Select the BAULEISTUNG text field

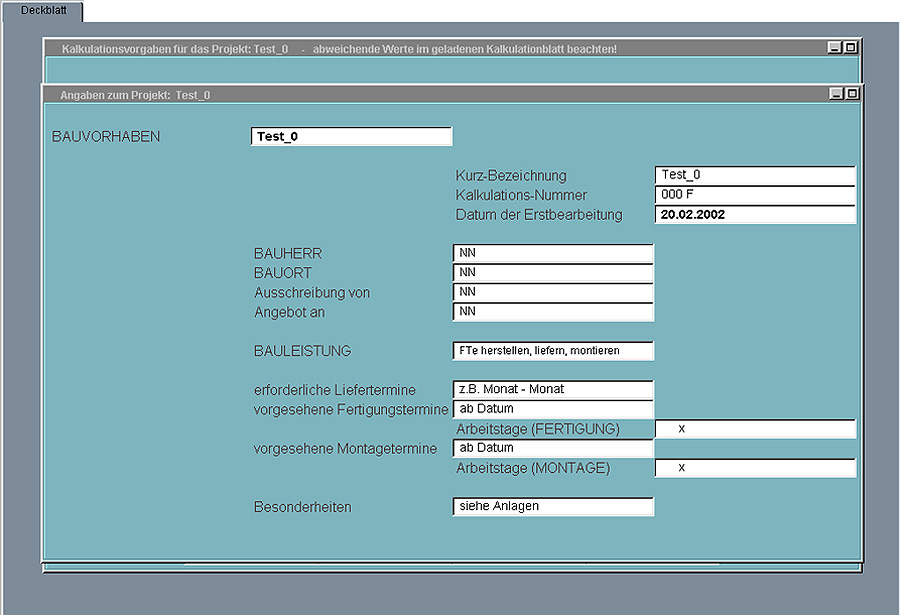pos(552,351)
